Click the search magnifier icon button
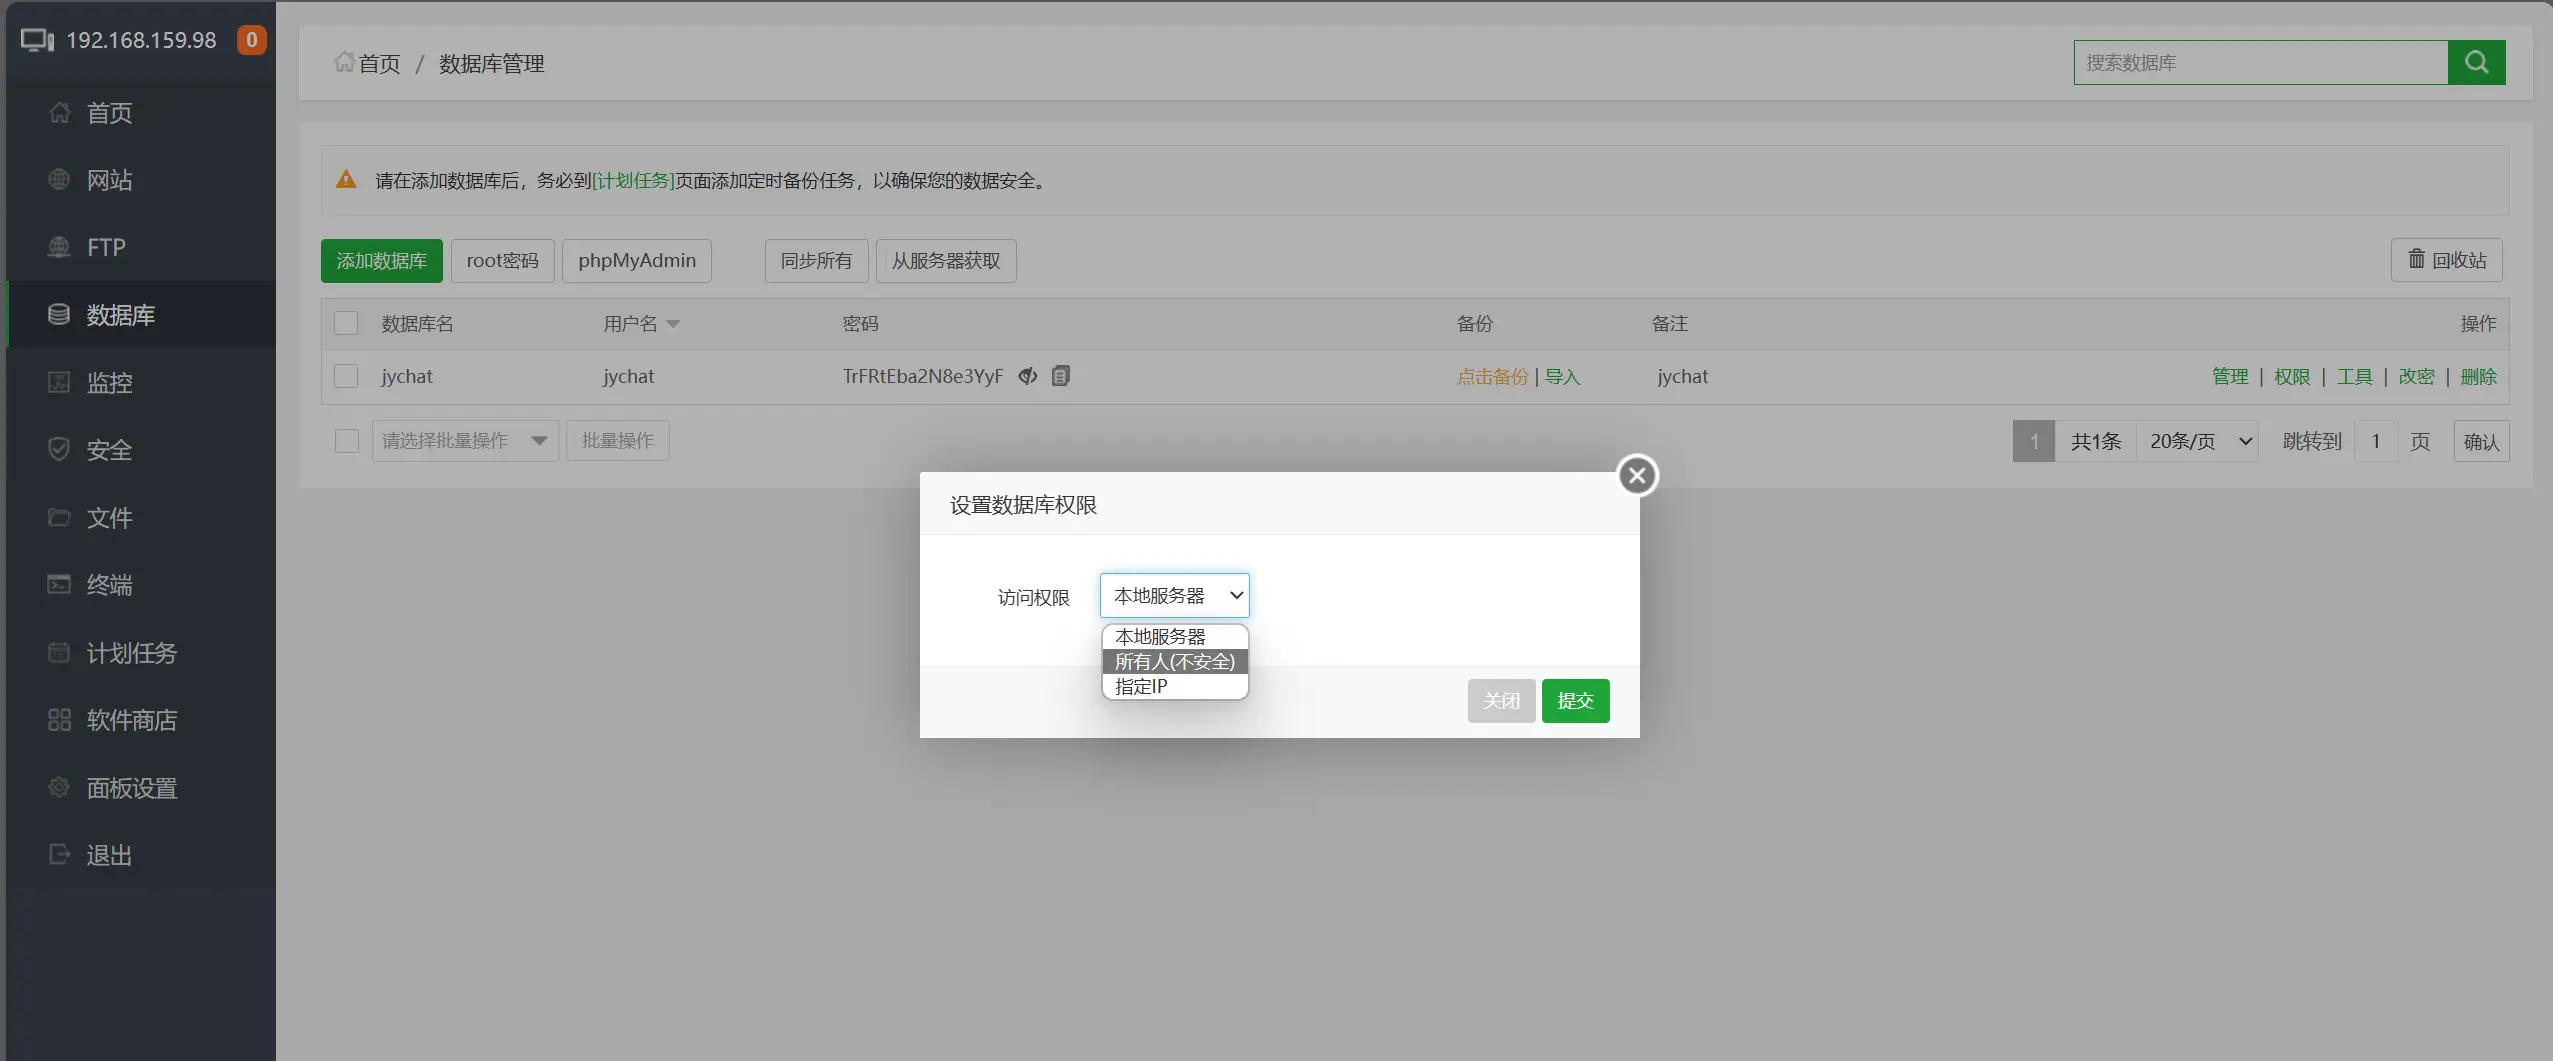The width and height of the screenshot is (2553, 1061). [x=2476, y=62]
